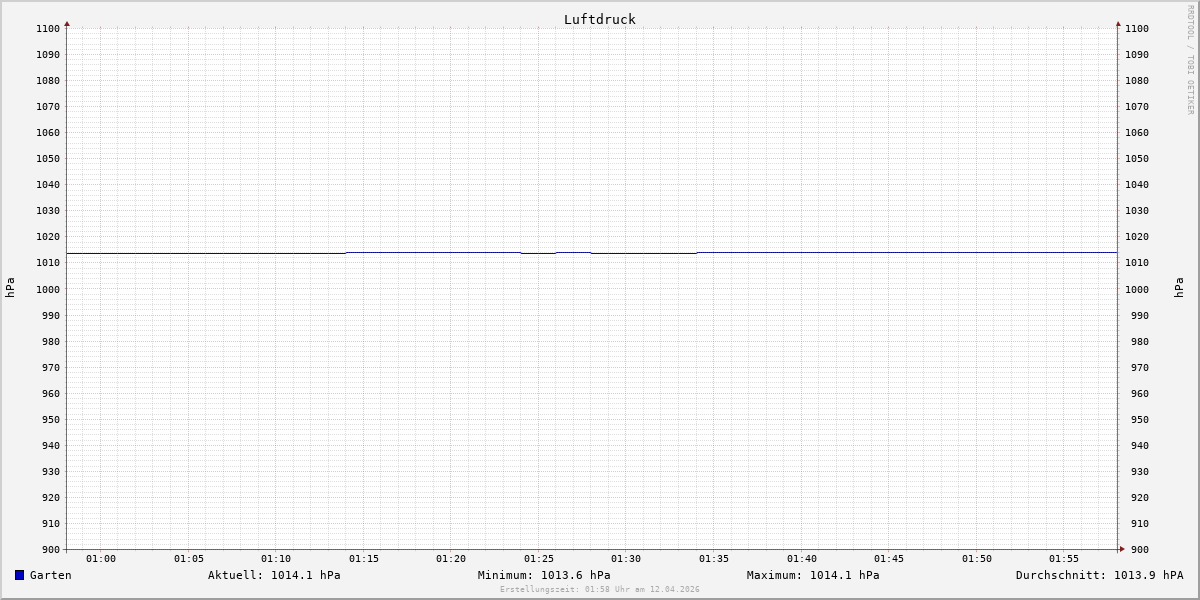Click the 1100 label on the left axis
Screen dimensions: 1200x600
click(48, 28)
